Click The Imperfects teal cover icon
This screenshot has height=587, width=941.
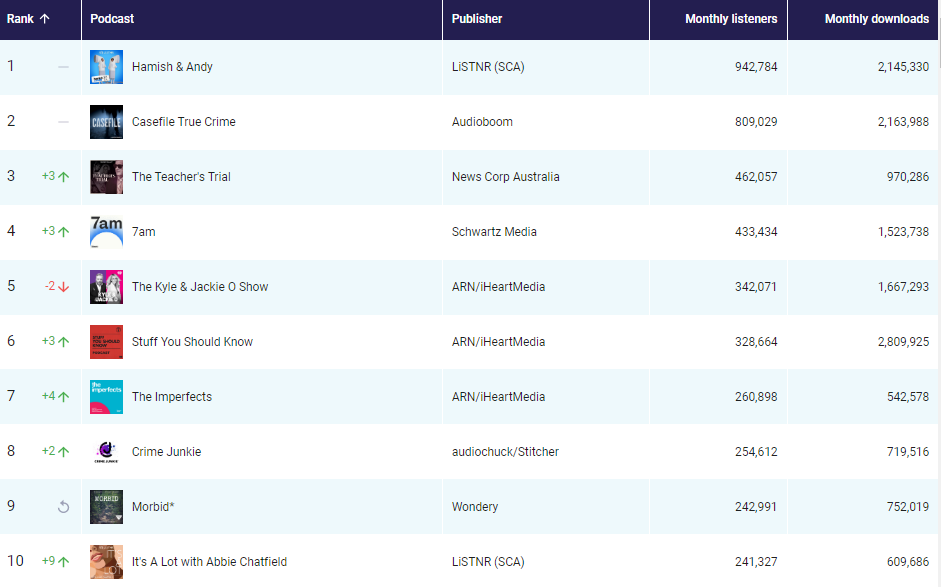[x=106, y=397]
